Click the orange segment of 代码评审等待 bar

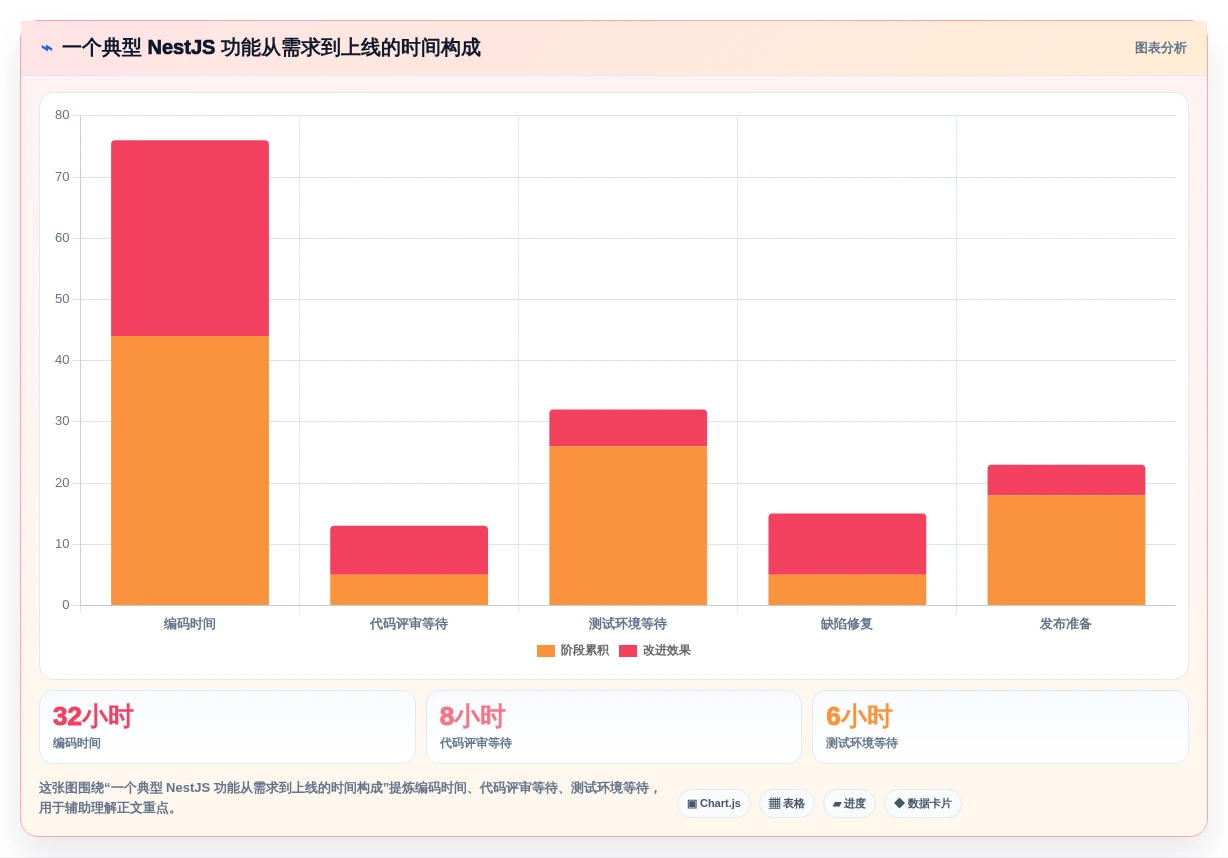point(409,590)
